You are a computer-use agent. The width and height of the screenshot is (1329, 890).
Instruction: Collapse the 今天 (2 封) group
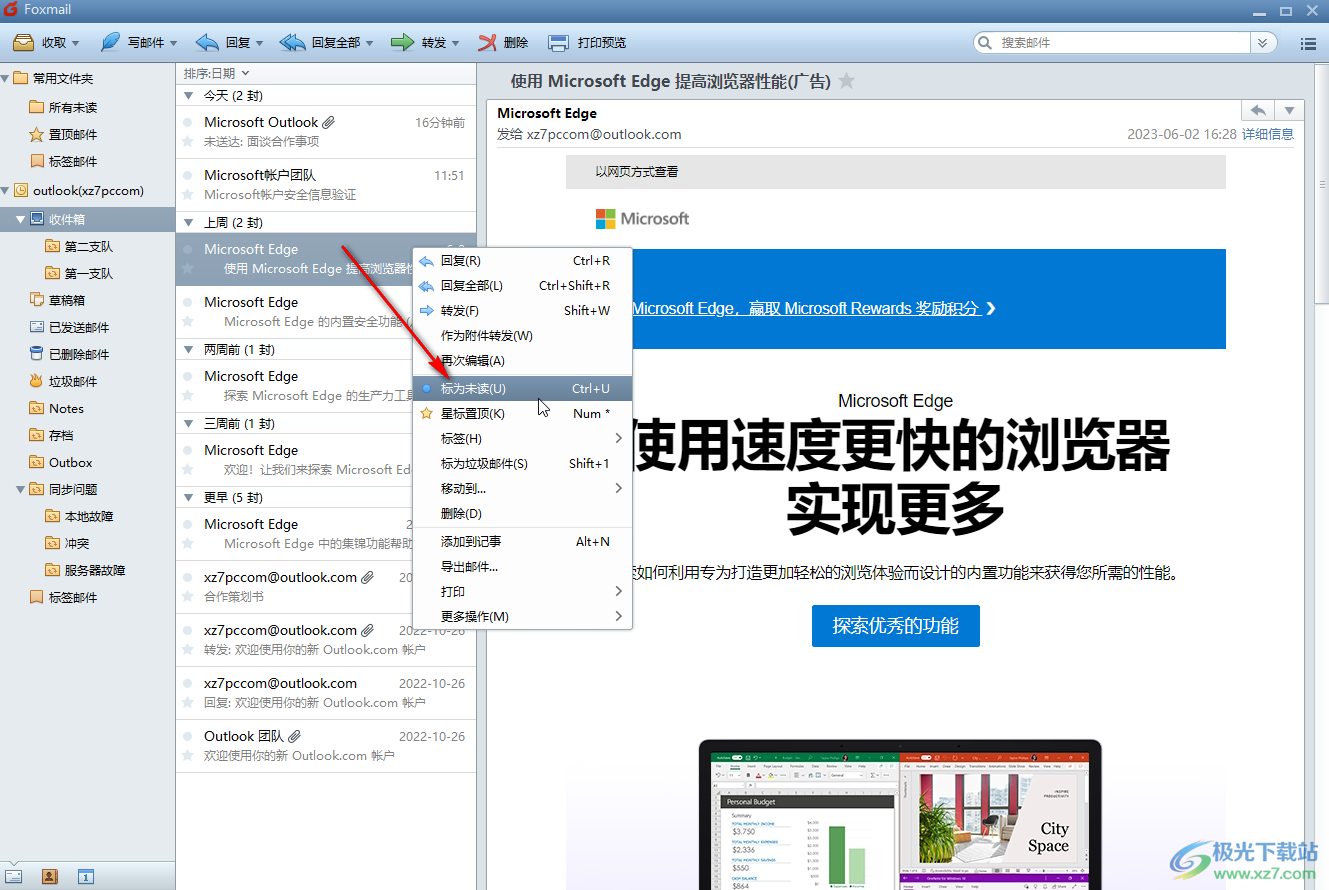point(190,96)
